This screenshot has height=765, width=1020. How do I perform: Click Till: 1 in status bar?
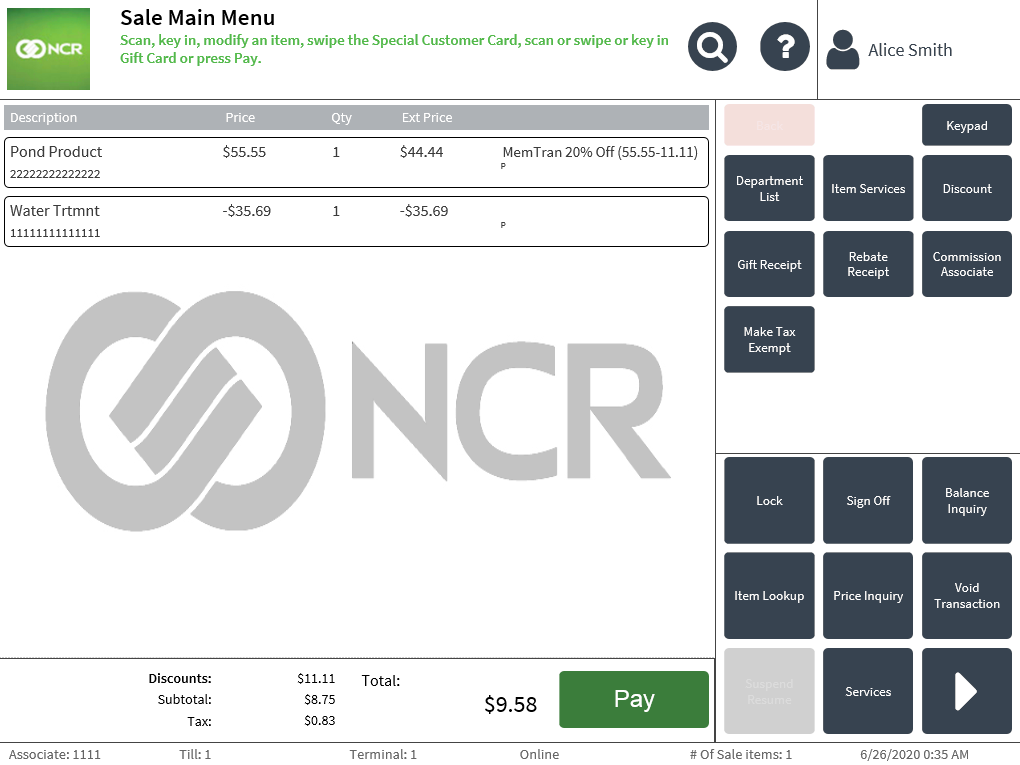195,754
